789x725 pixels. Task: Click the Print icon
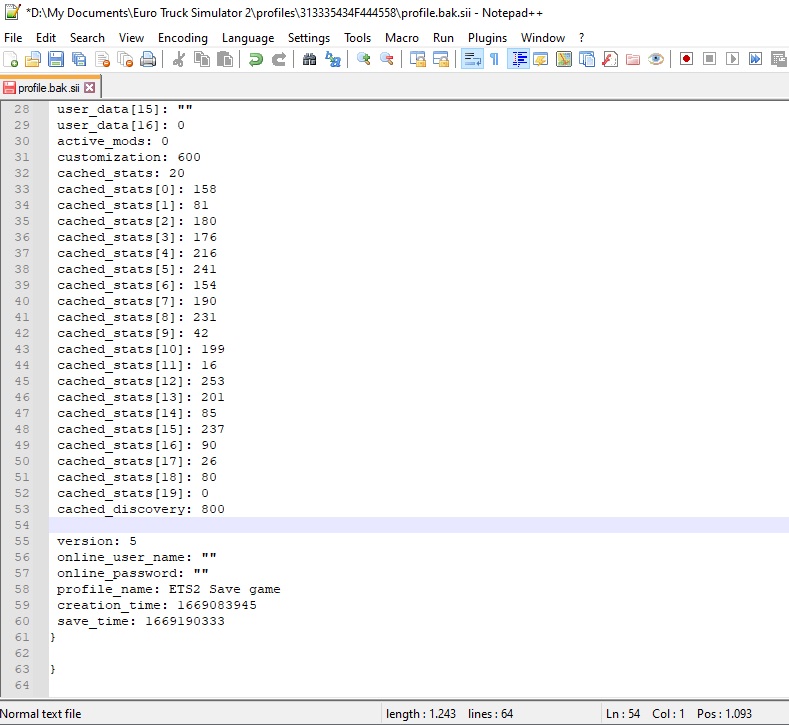point(148,59)
